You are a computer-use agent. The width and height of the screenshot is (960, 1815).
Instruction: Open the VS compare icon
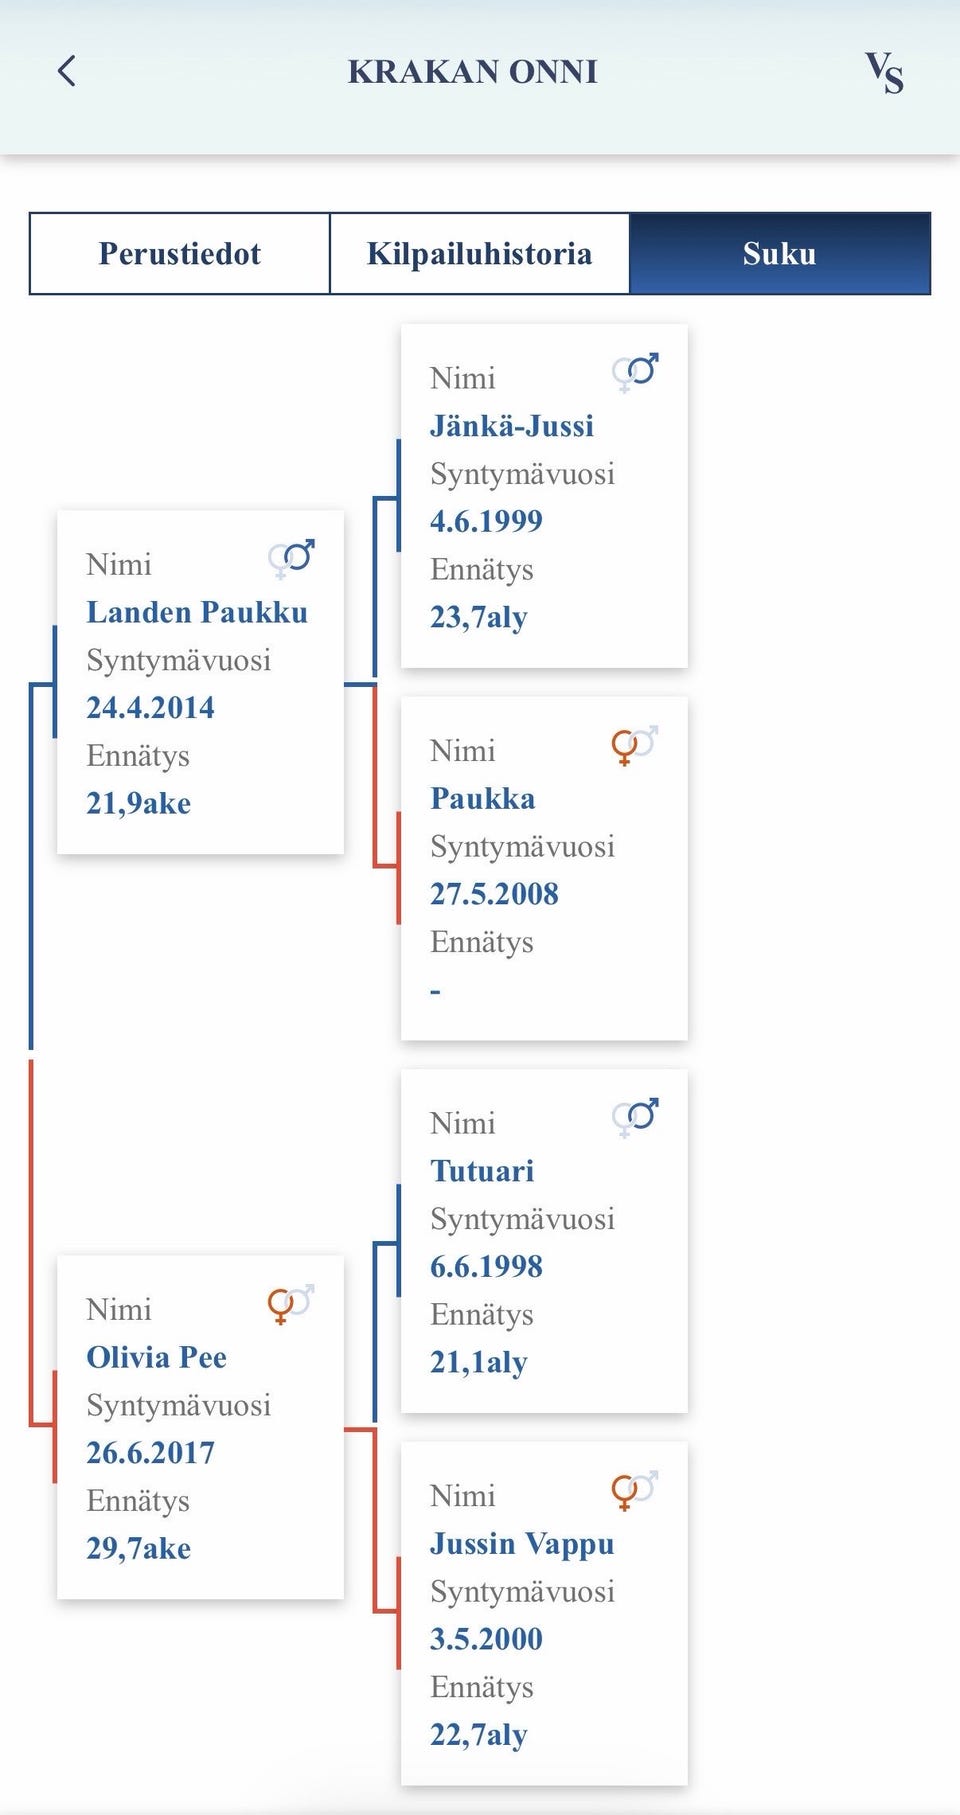[884, 73]
